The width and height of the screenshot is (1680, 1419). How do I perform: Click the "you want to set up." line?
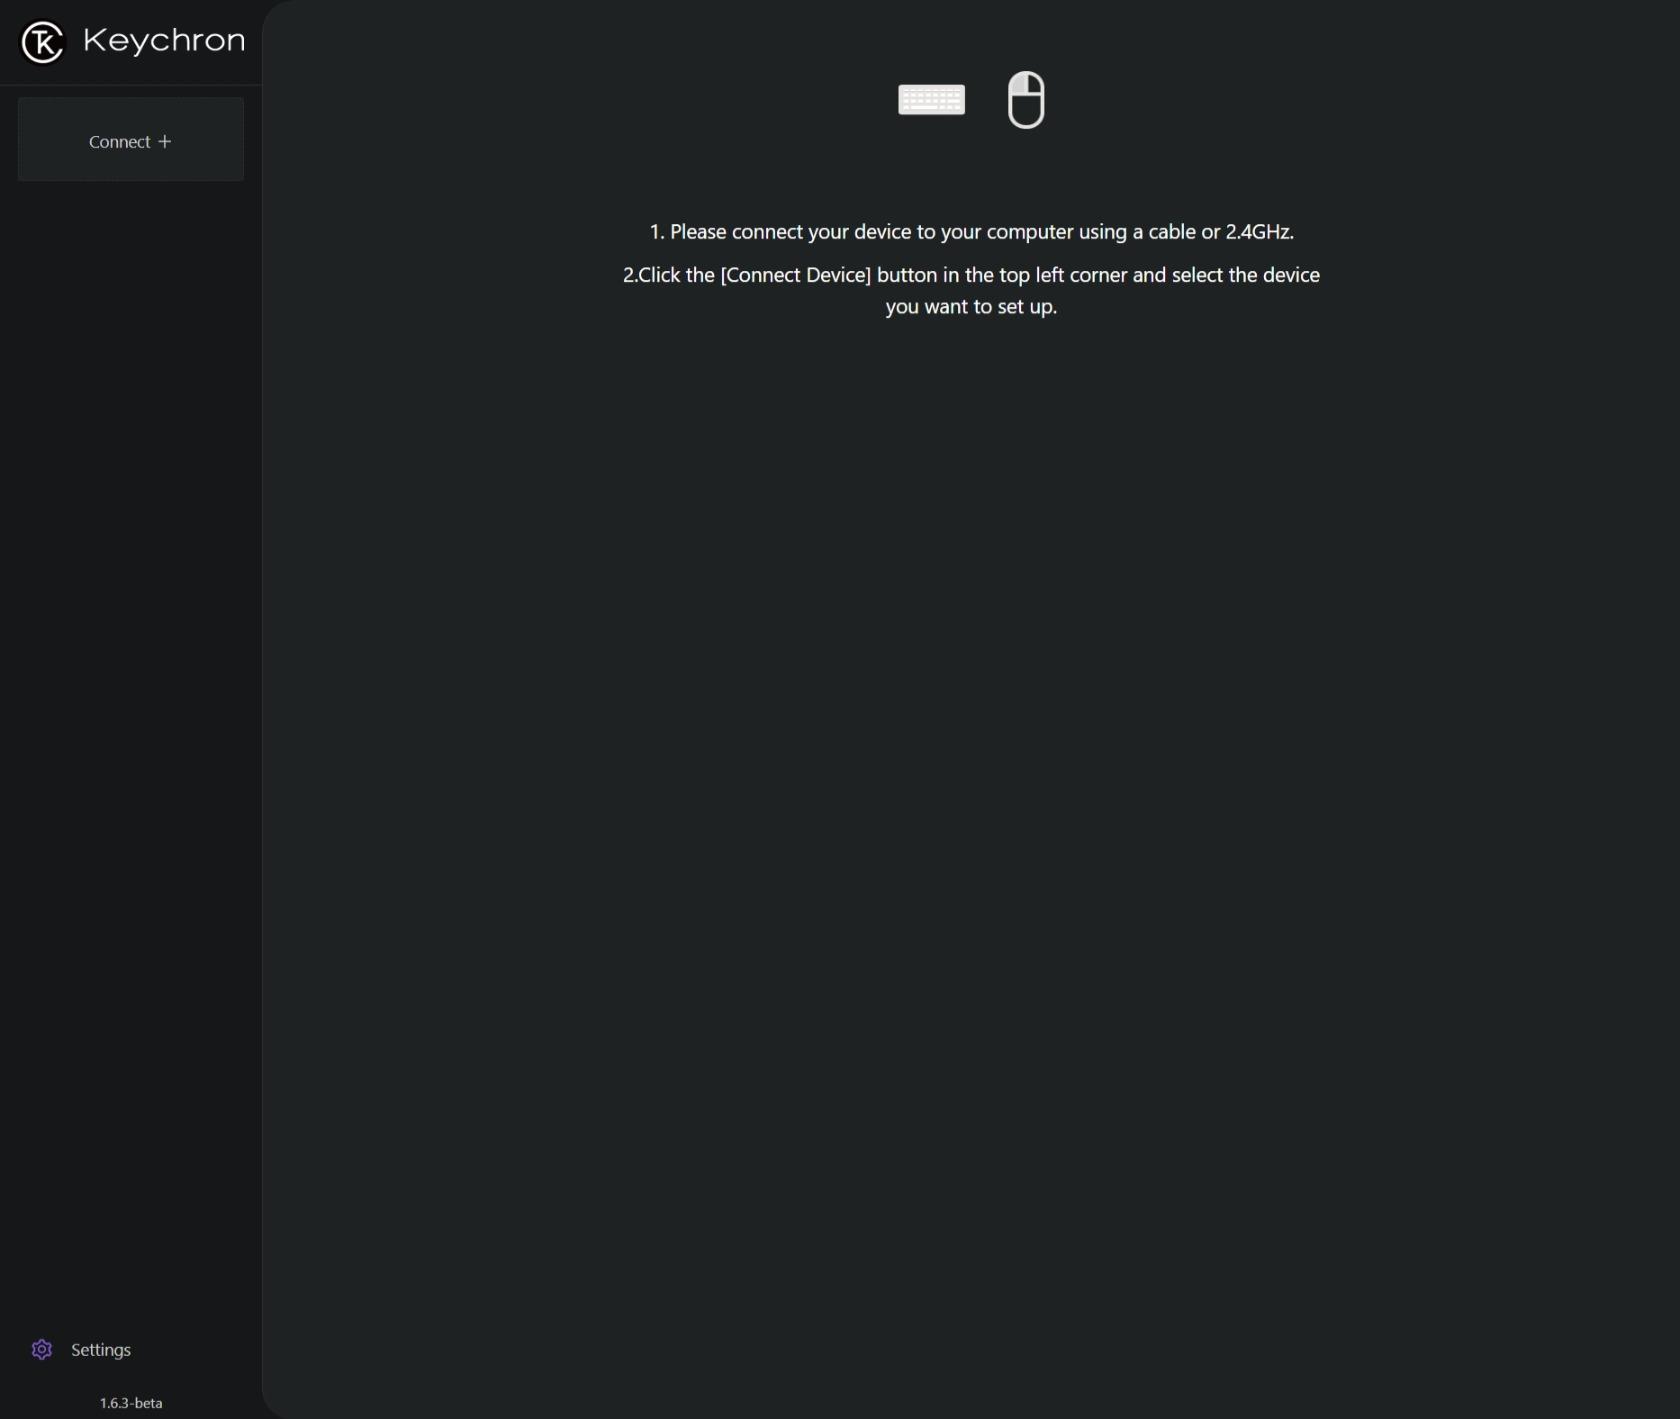click(971, 307)
